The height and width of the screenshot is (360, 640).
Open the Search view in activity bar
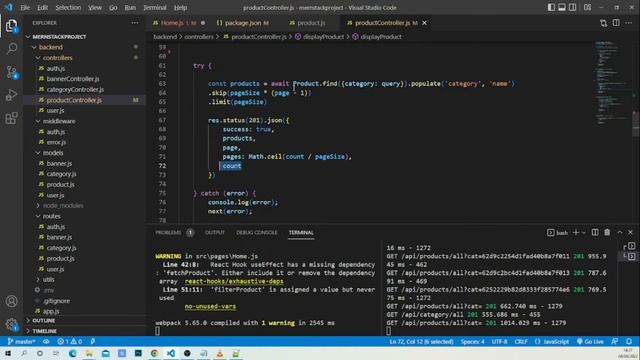click(x=11, y=49)
